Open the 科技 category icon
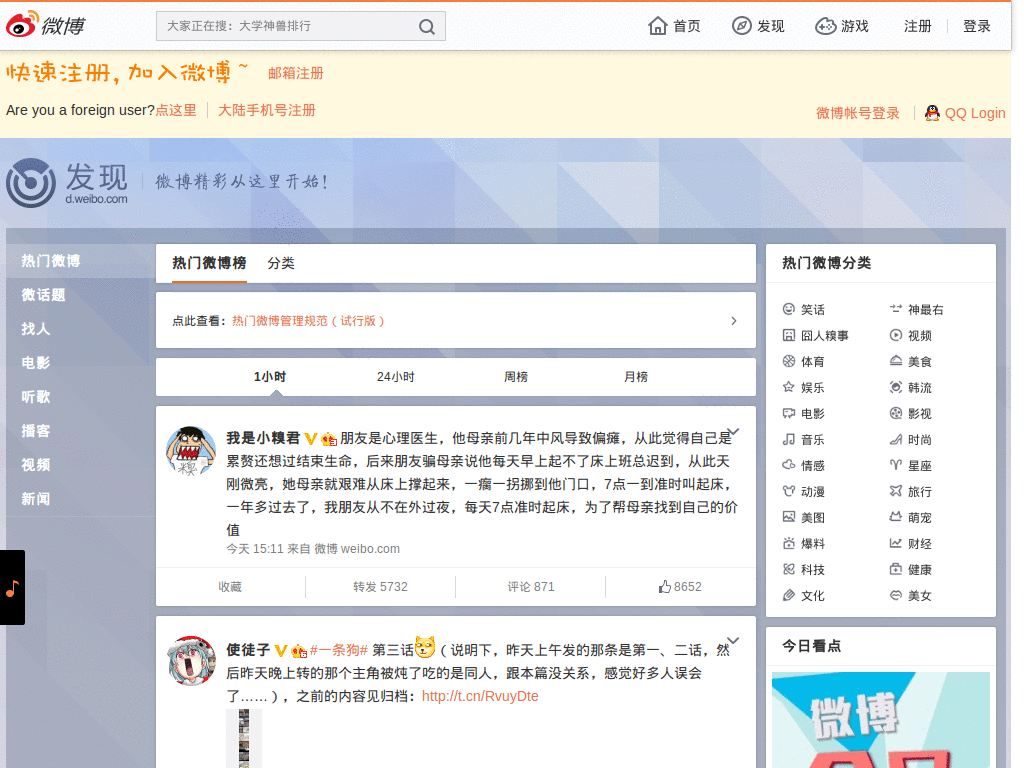 (x=789, y=569)
